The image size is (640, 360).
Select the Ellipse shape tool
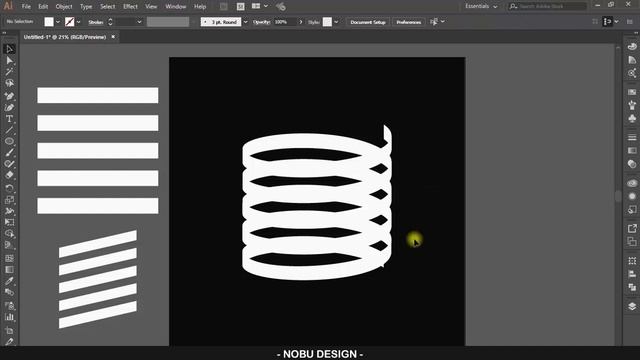click(x=9, y=141)
